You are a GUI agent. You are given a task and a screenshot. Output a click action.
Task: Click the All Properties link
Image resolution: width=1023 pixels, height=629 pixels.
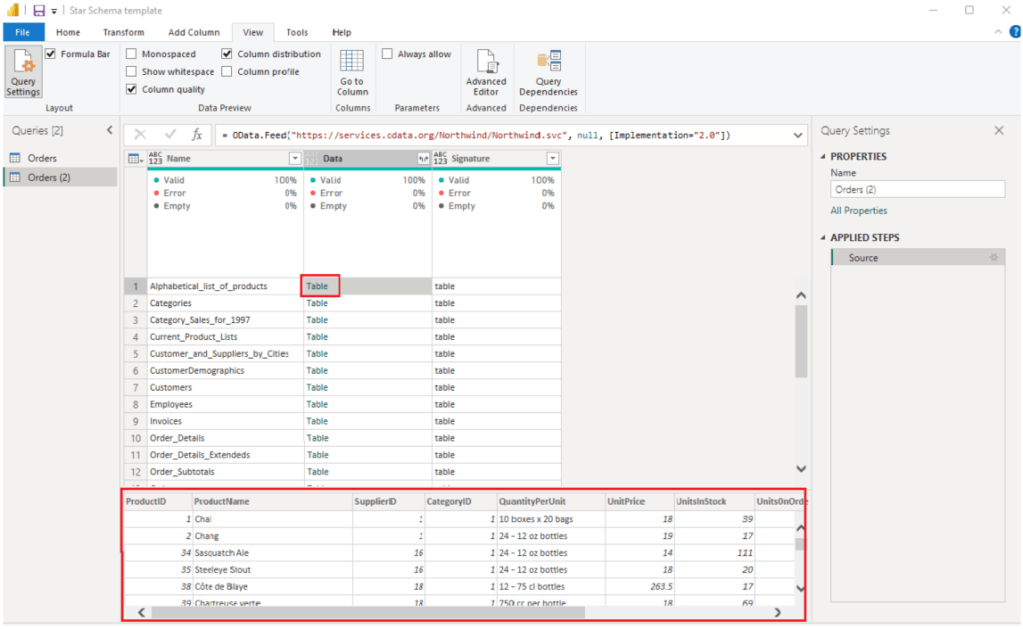[x=858, y=211]
